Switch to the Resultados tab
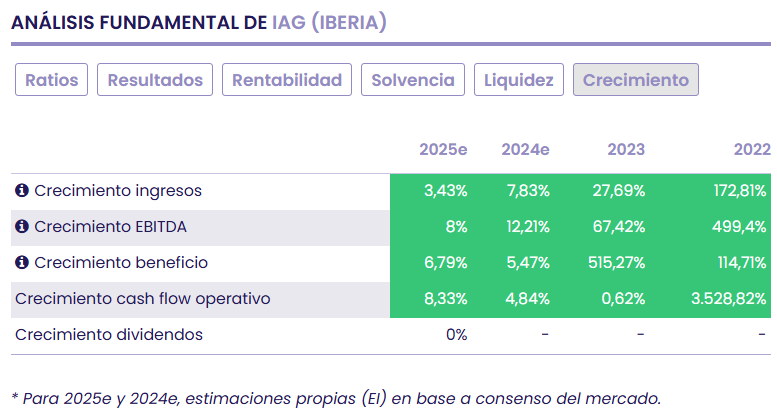Viewport: 777px width, 415px height. point(155,80)
